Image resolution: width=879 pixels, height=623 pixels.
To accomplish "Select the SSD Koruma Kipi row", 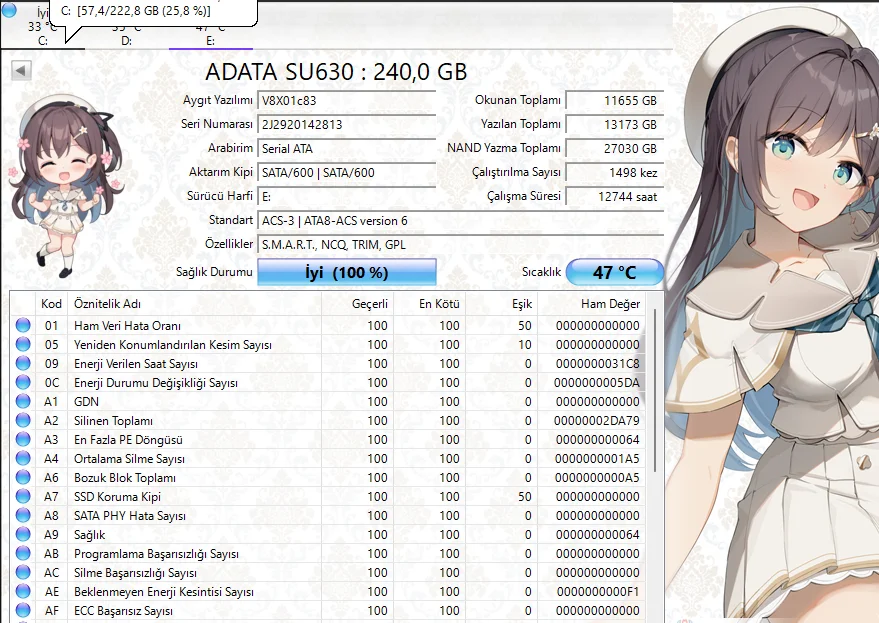I will tap(328, 497).
